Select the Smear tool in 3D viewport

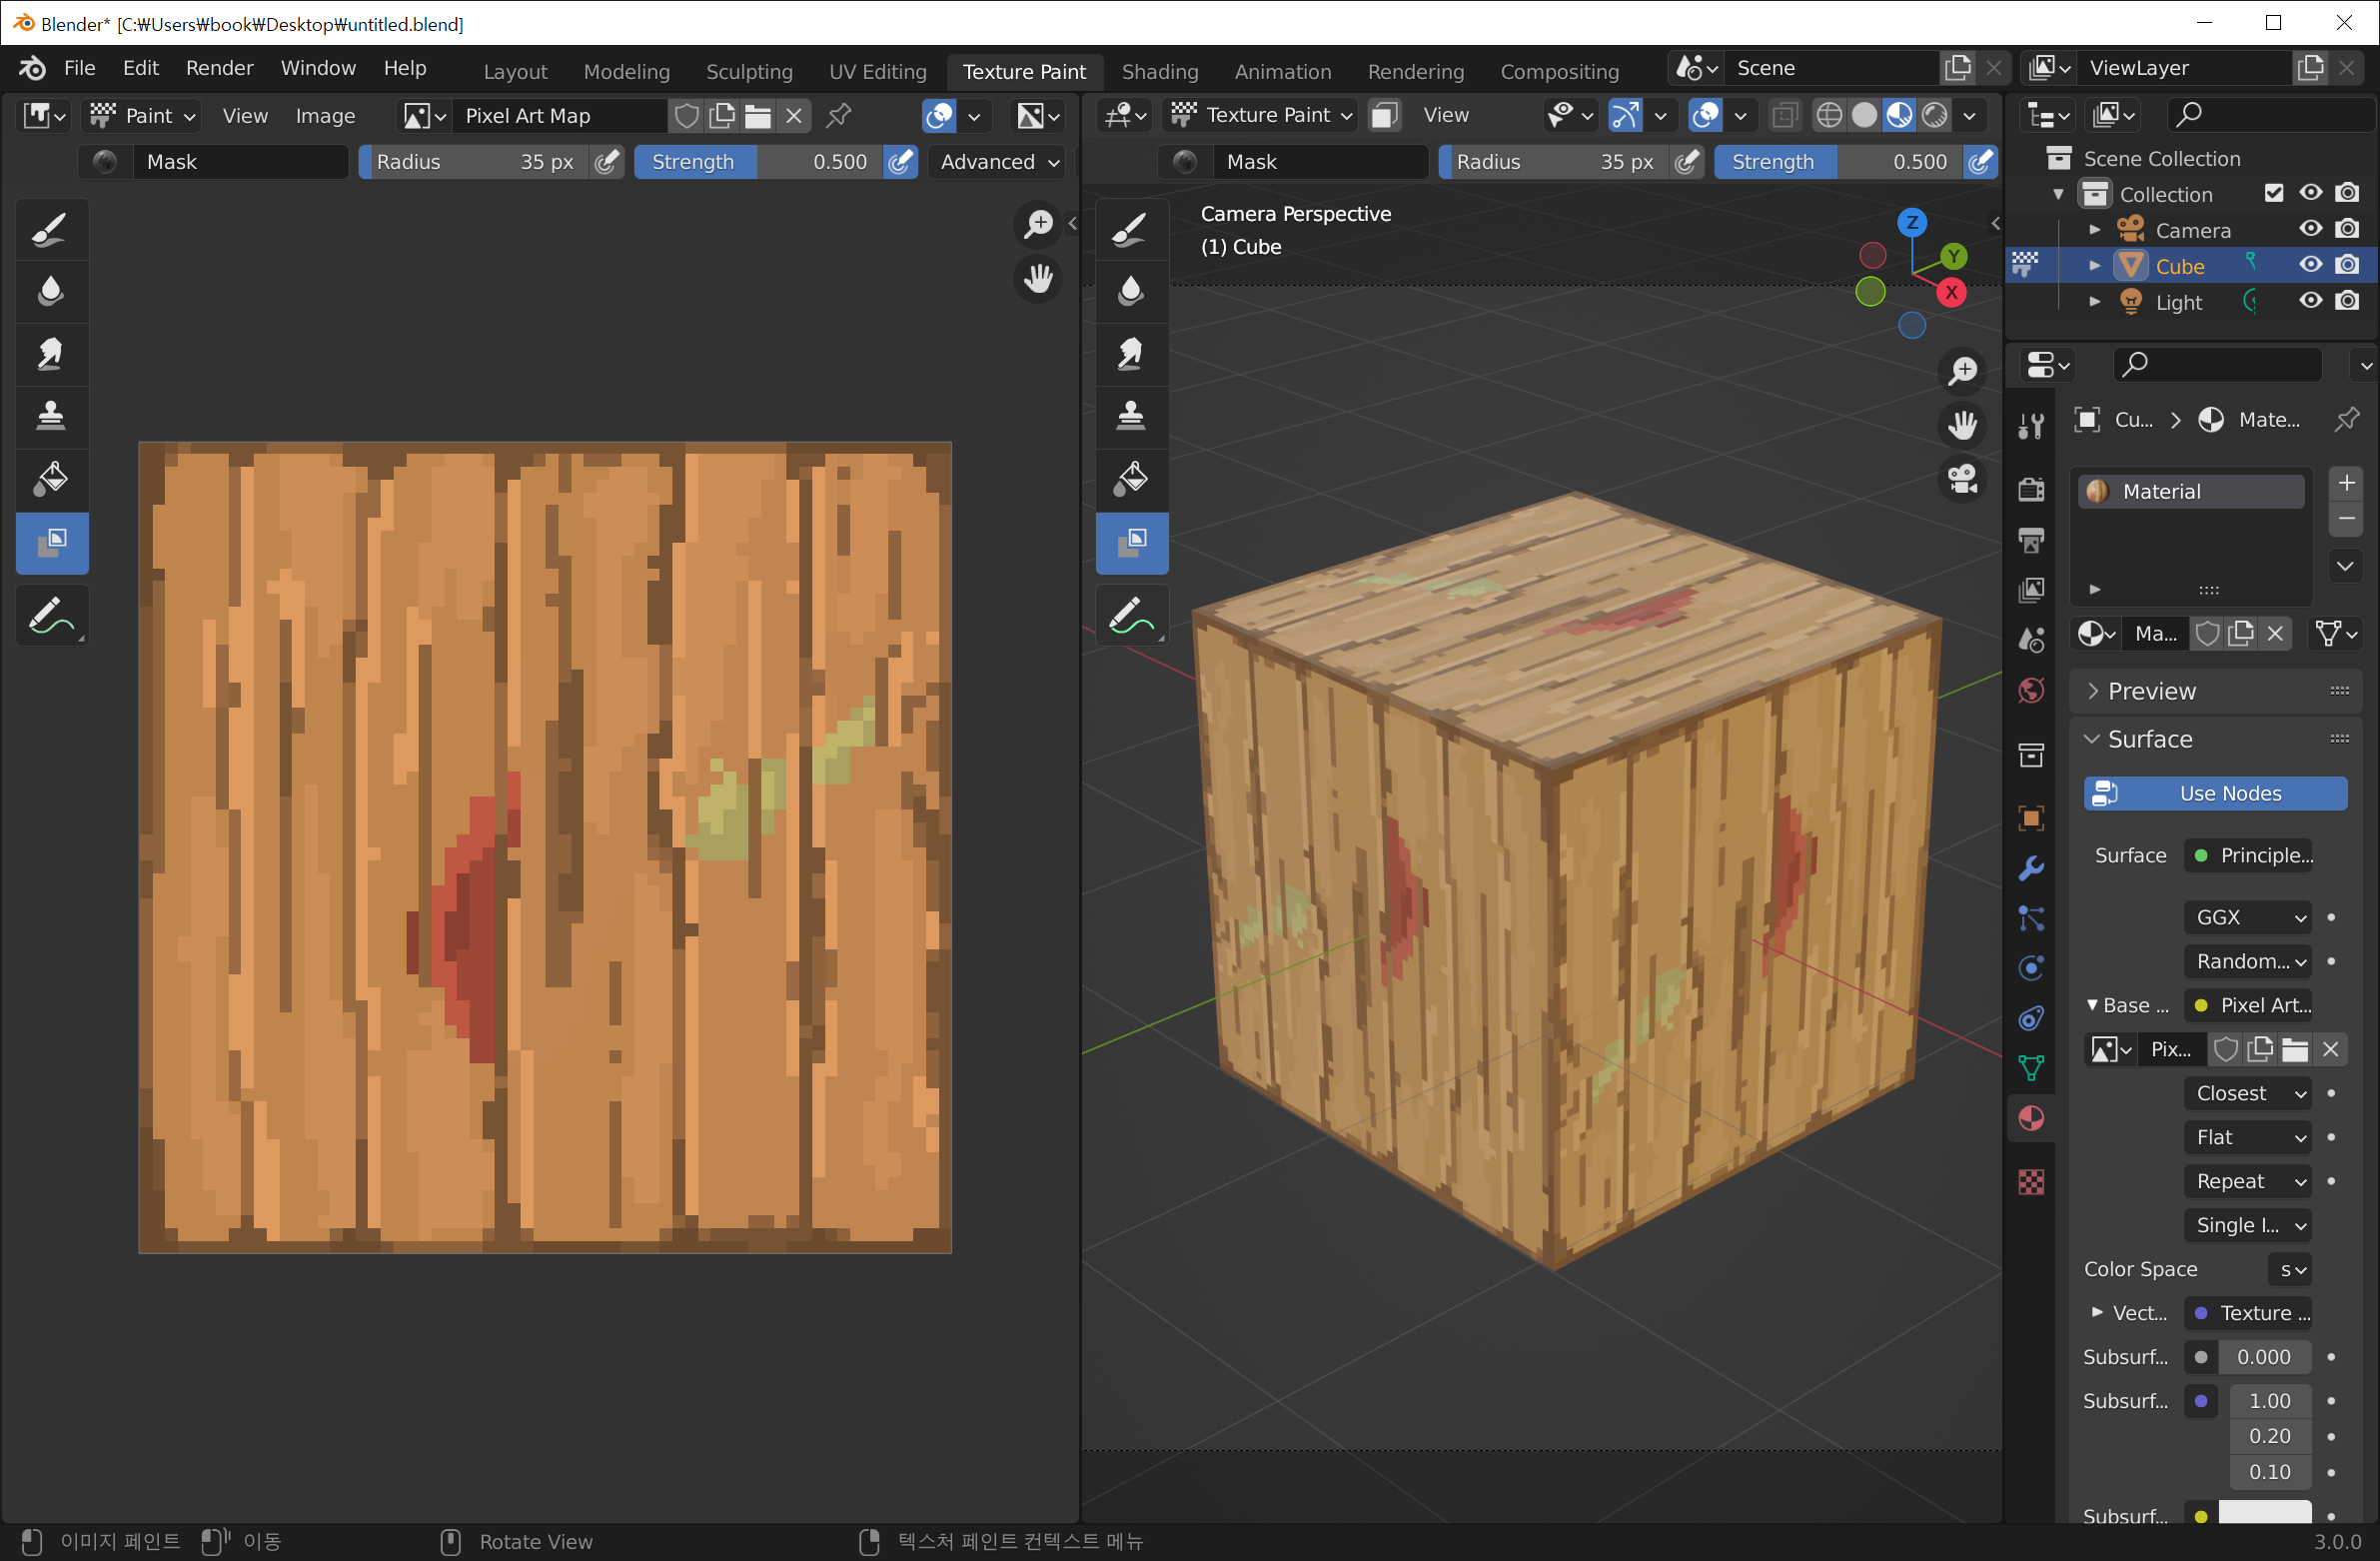1131,353
